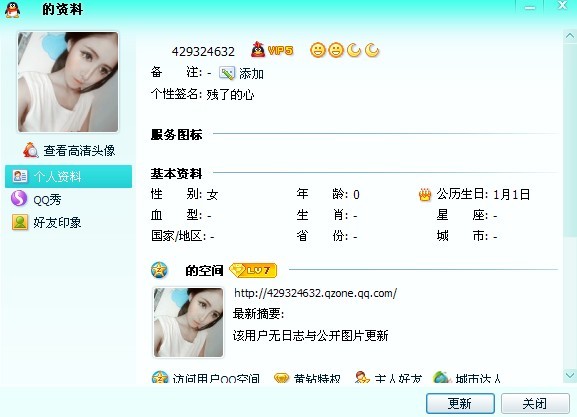
Task: Click the Qzone star icon beside 的空间
Action: (159, 270)
